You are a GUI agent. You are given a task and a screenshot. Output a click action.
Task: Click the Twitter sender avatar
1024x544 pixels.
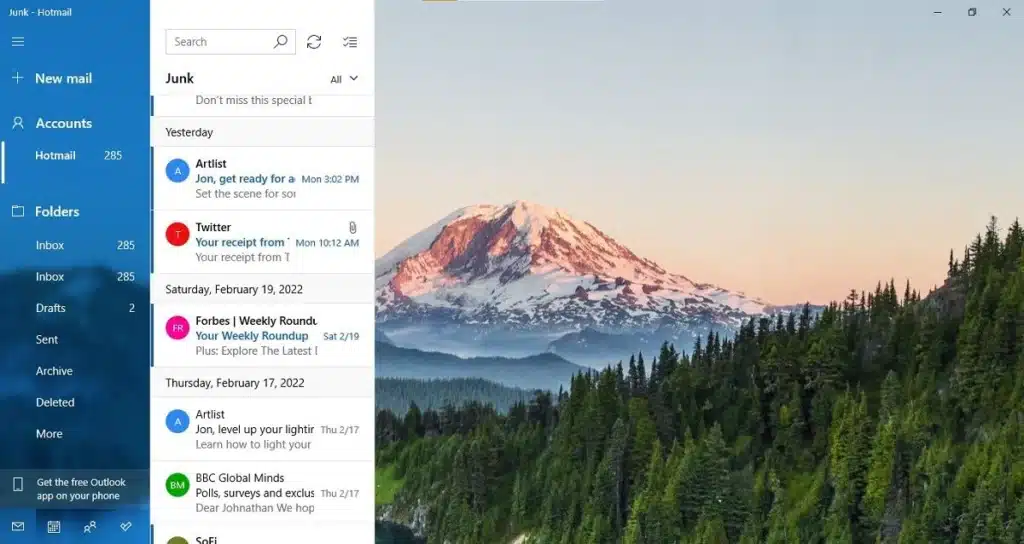(x=177, y=234)
